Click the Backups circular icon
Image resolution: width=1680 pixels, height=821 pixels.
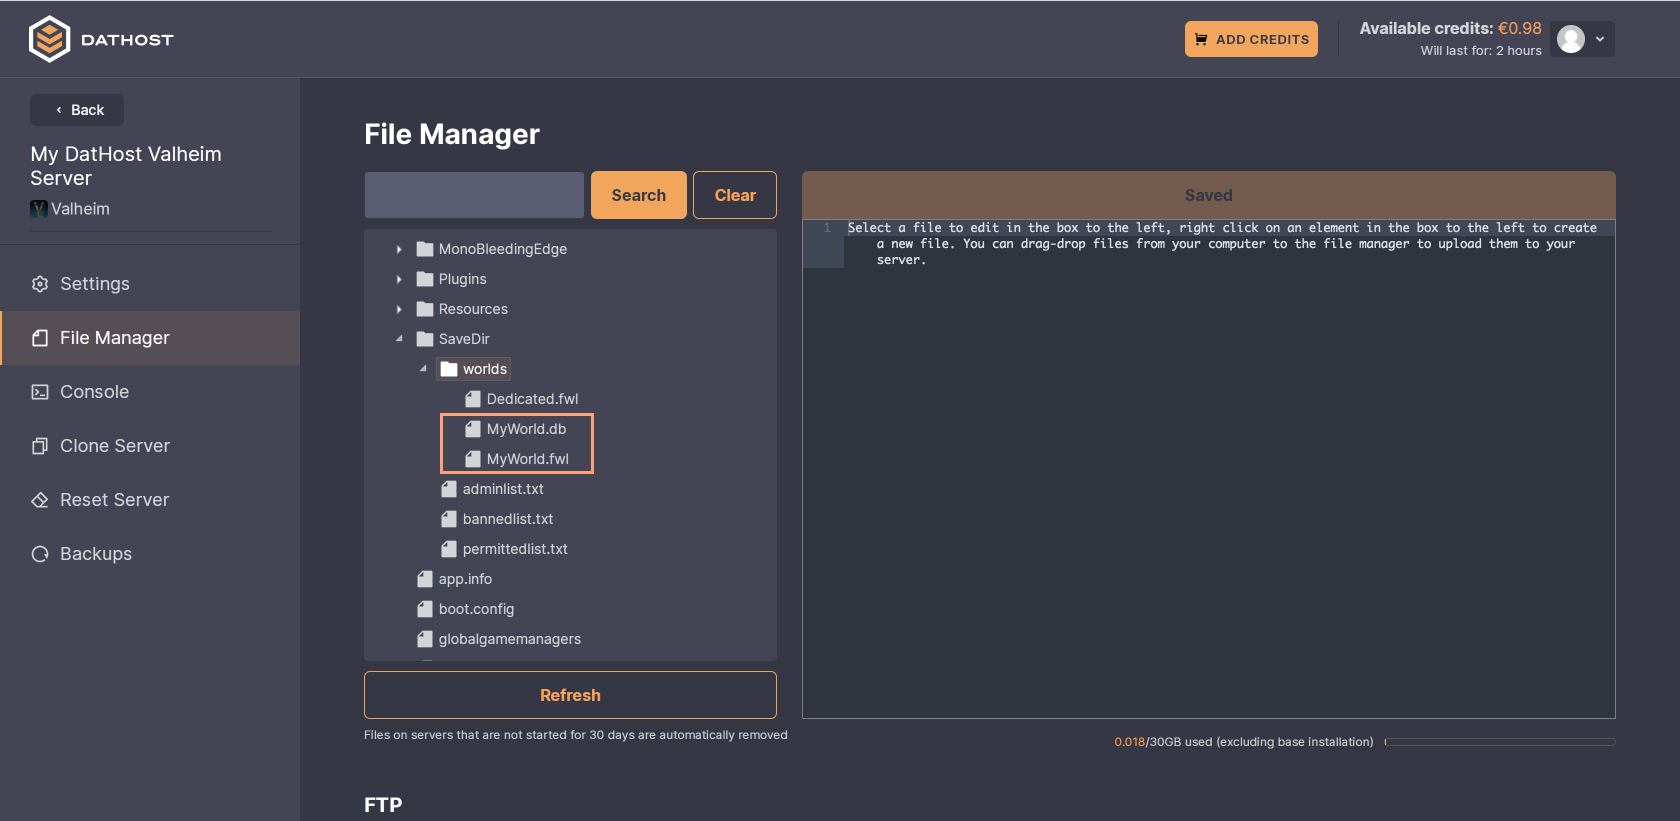click(40, 554)
